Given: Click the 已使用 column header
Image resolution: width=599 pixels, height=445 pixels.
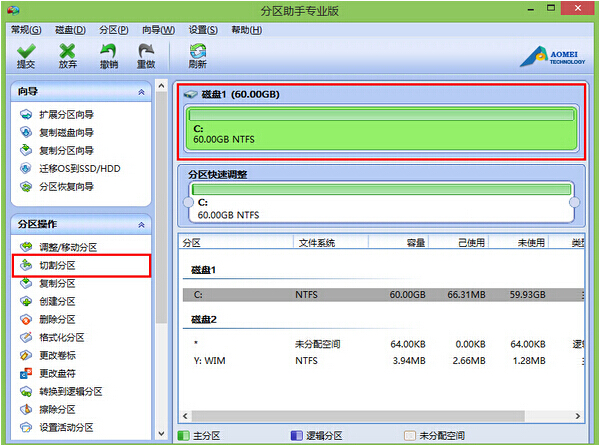Looking at the screenshot, I should pos(459,243).
